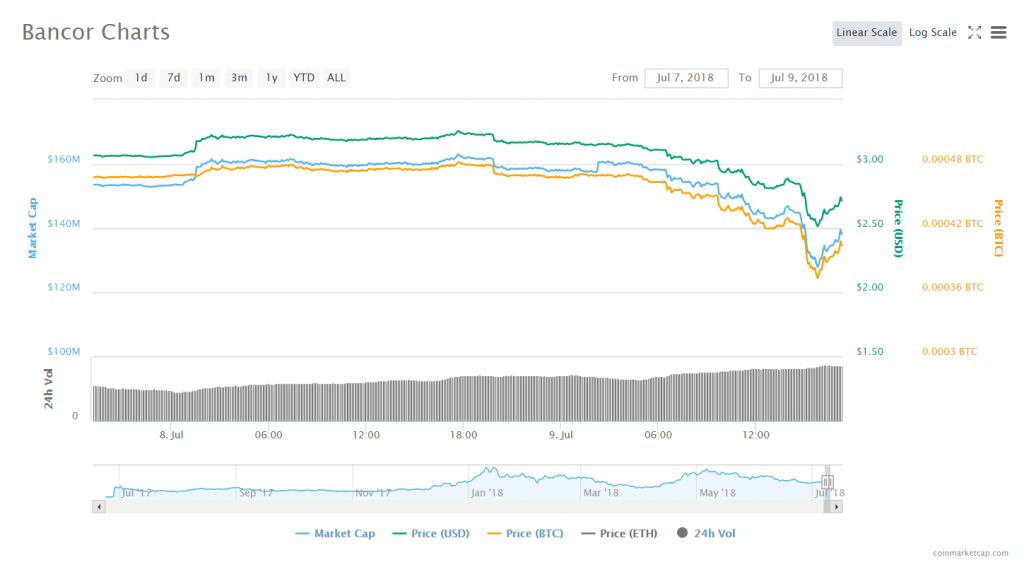The image size is (1024, 567).
Task: Set zoom range to 3m
Action: point(239,78)
